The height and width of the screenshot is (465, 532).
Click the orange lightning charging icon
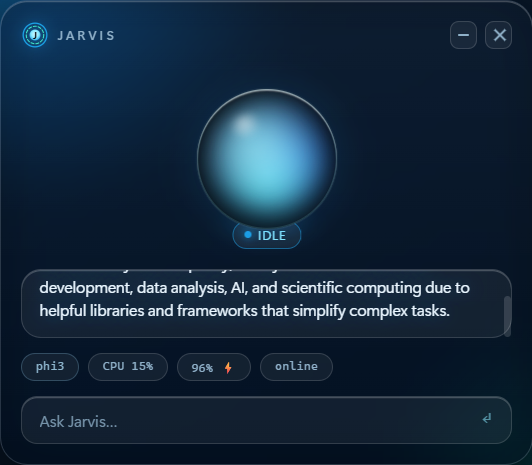tap(228, 368)
